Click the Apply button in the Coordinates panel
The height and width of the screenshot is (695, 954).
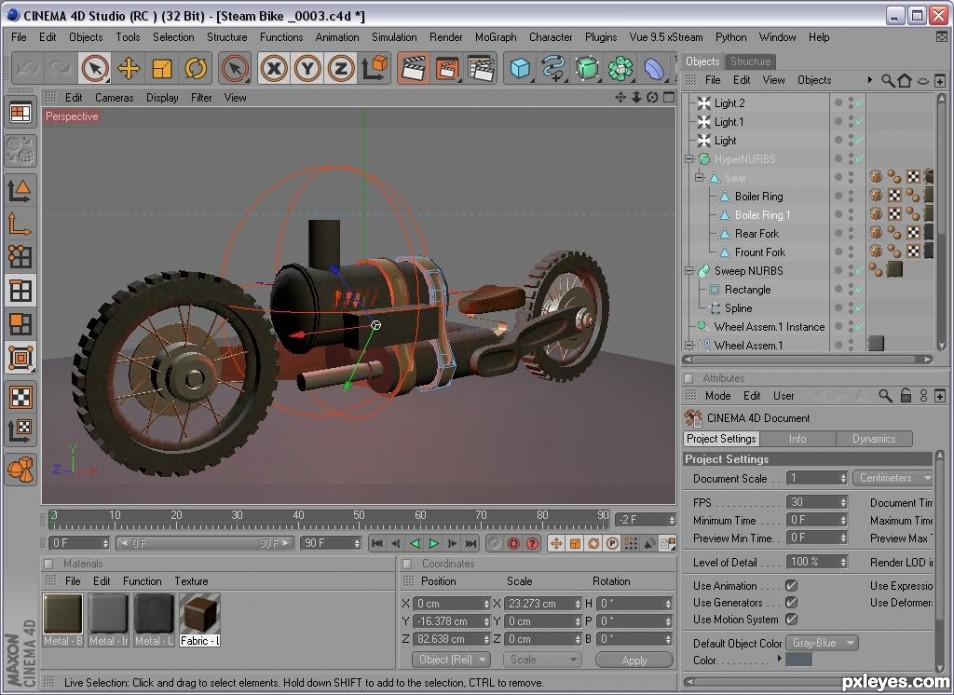point(634,660)
